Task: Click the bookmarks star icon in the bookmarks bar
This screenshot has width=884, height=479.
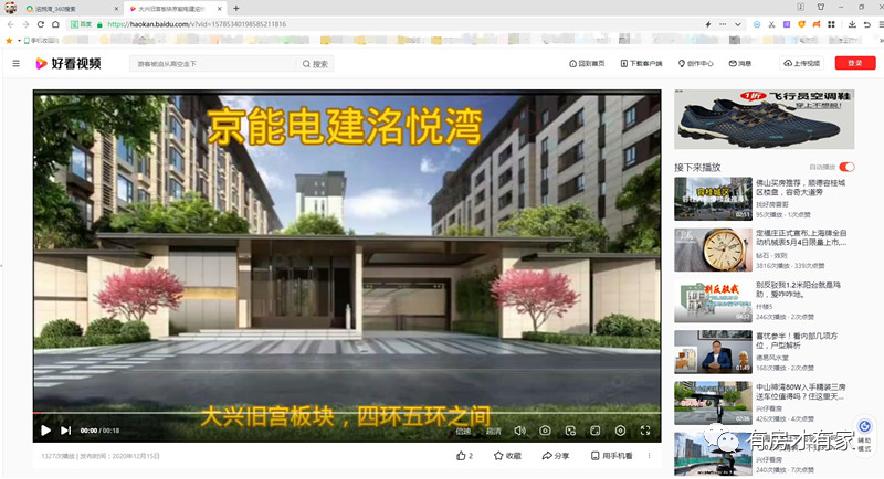Action: tap(8, 41)
